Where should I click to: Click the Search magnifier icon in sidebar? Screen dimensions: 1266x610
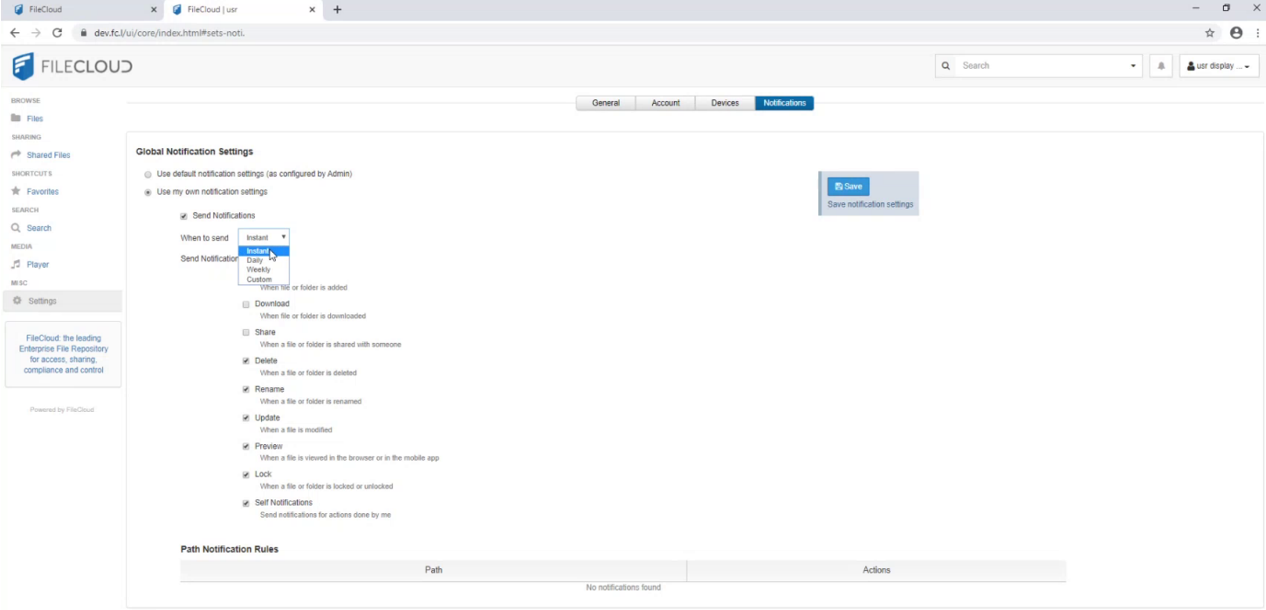pyautogui.click(x=16, y=228)
